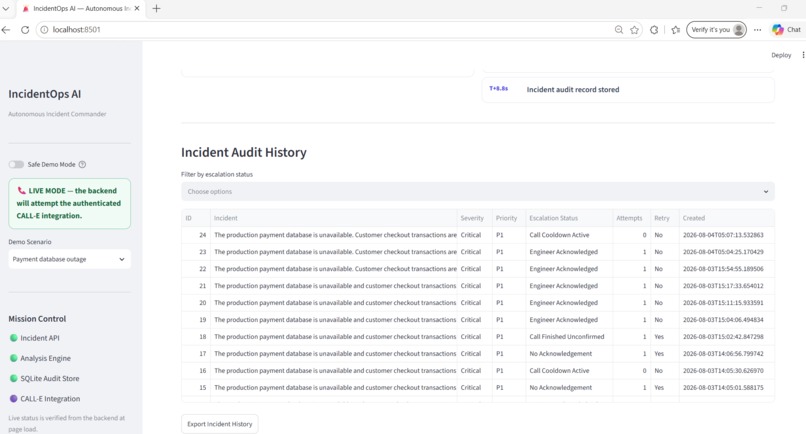Click Engineer Acknowledged status in row 21
Screen dimensions: 806x434
coord(569,286)
